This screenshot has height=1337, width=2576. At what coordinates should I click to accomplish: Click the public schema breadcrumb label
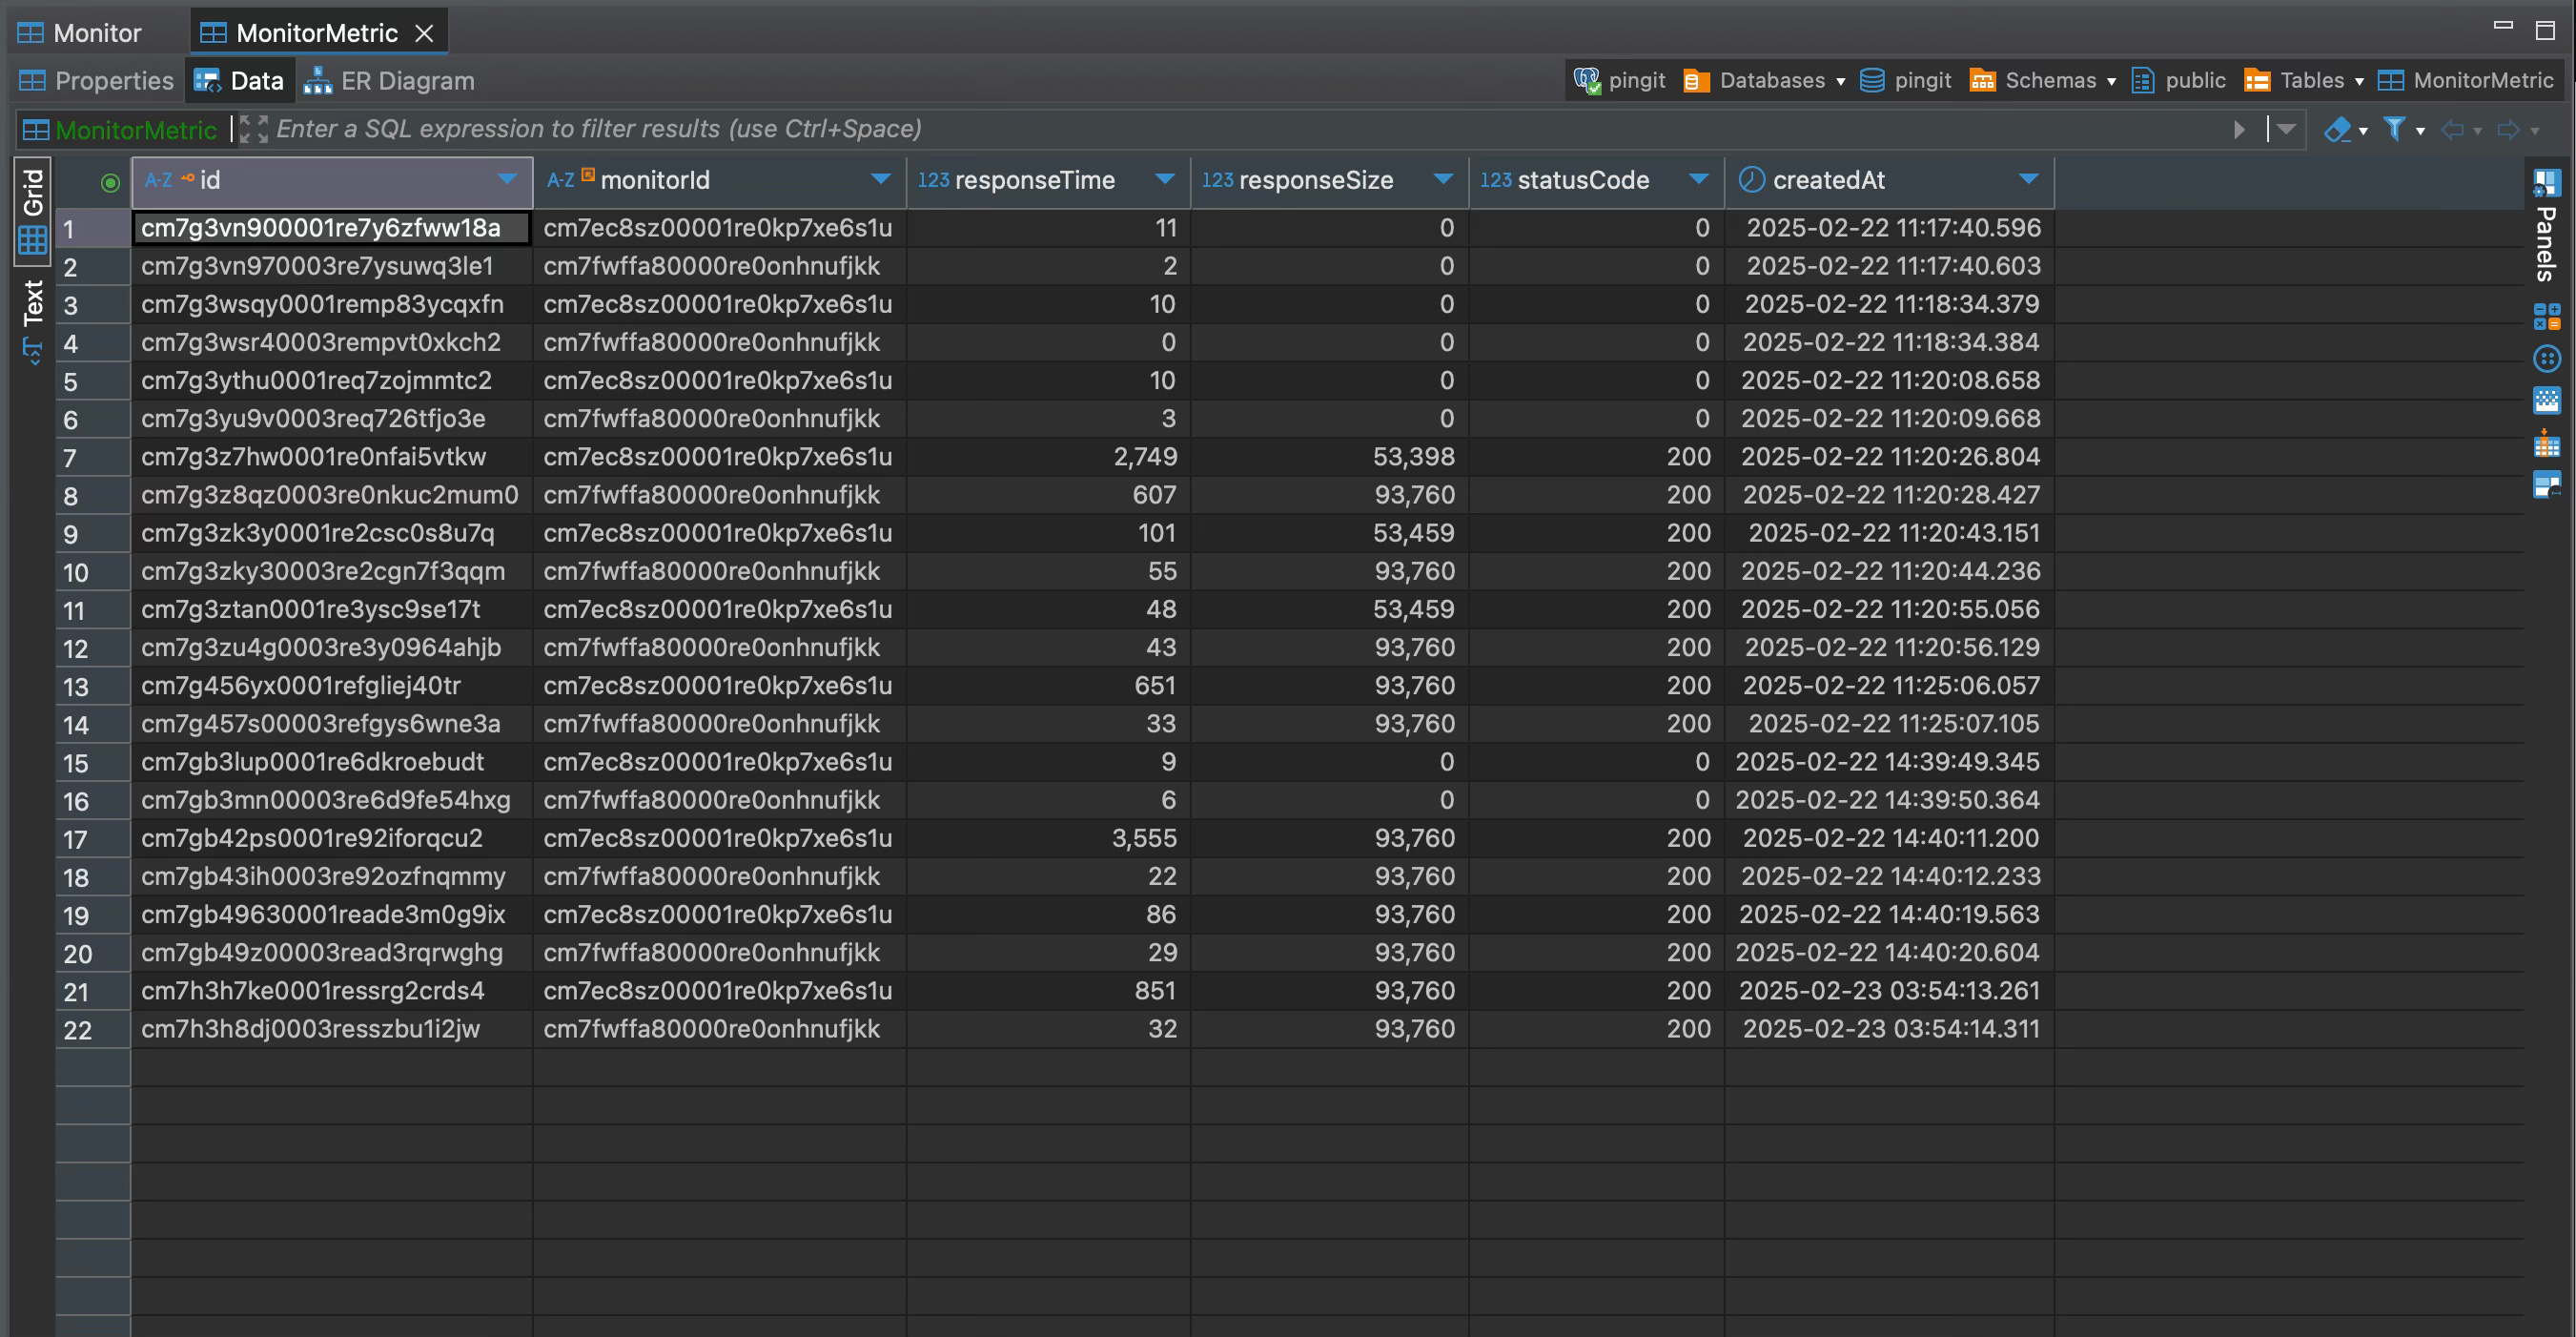2195,81
